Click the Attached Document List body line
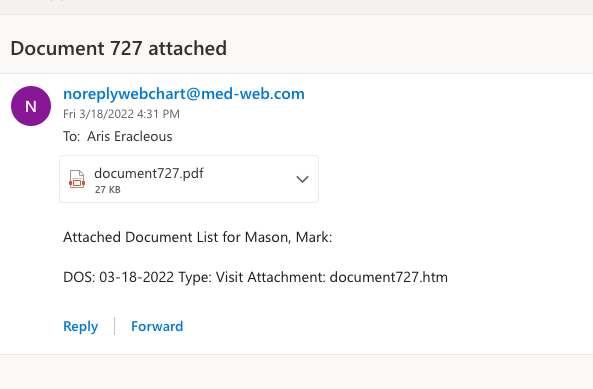593x389 pixels. (x=197, y=237)
